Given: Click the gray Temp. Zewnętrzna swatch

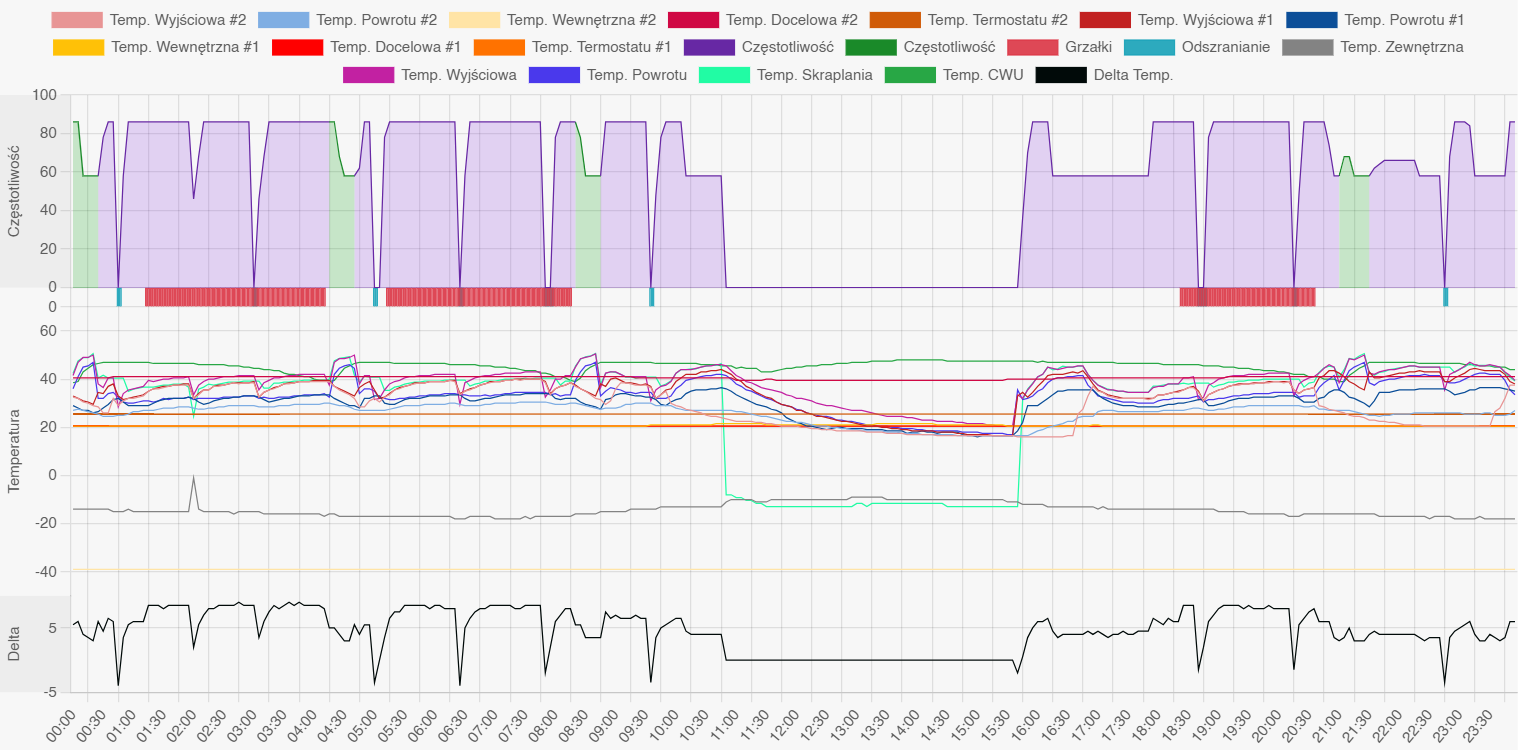Looking at the screenshot, I should pyautogui.click(x=1307, y=47).
